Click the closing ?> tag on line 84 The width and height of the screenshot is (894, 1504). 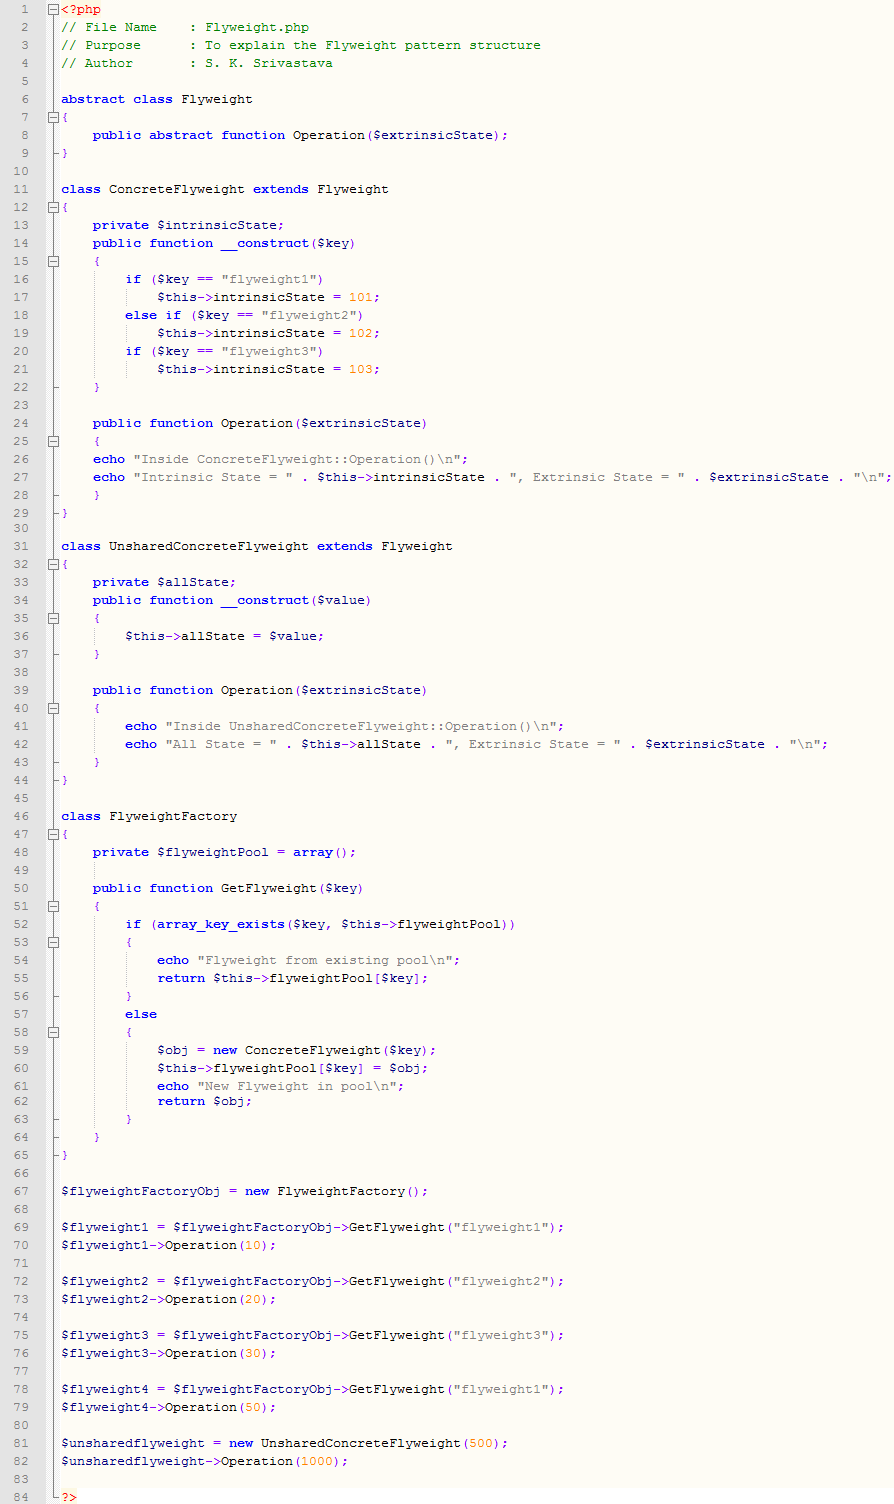click(69, 1497)
